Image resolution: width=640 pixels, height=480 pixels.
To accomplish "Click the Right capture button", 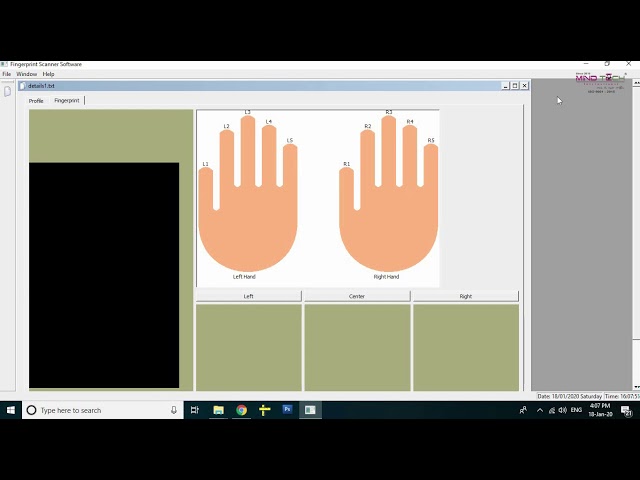I will coord(465,296).
